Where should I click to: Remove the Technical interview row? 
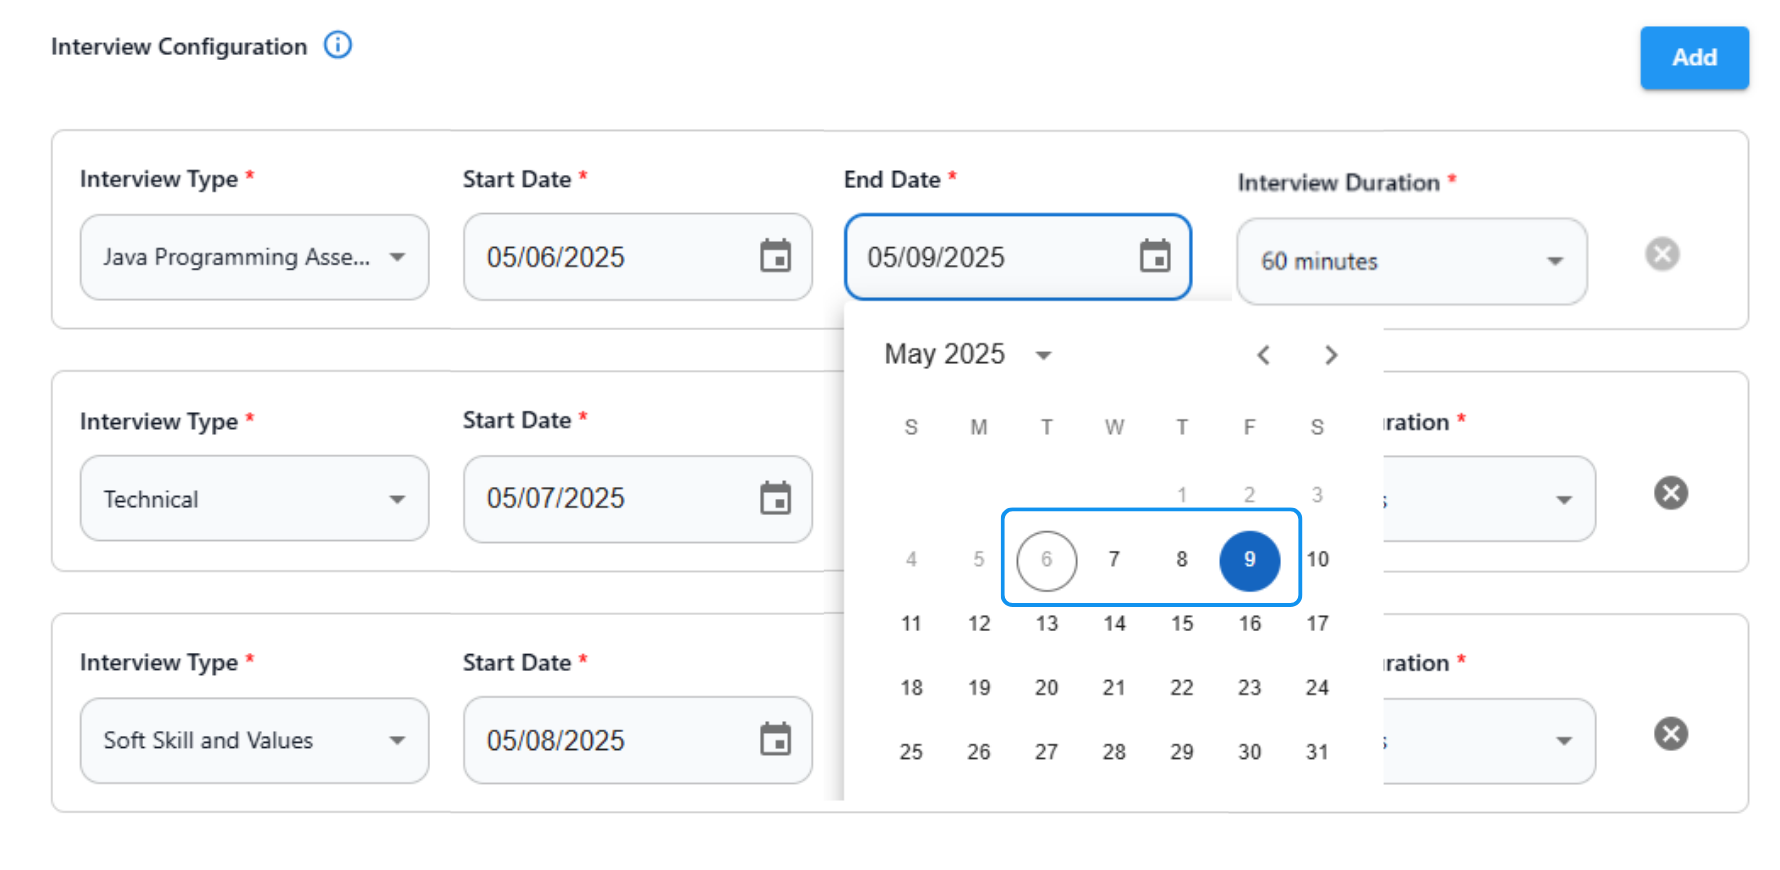(1670, 493)
